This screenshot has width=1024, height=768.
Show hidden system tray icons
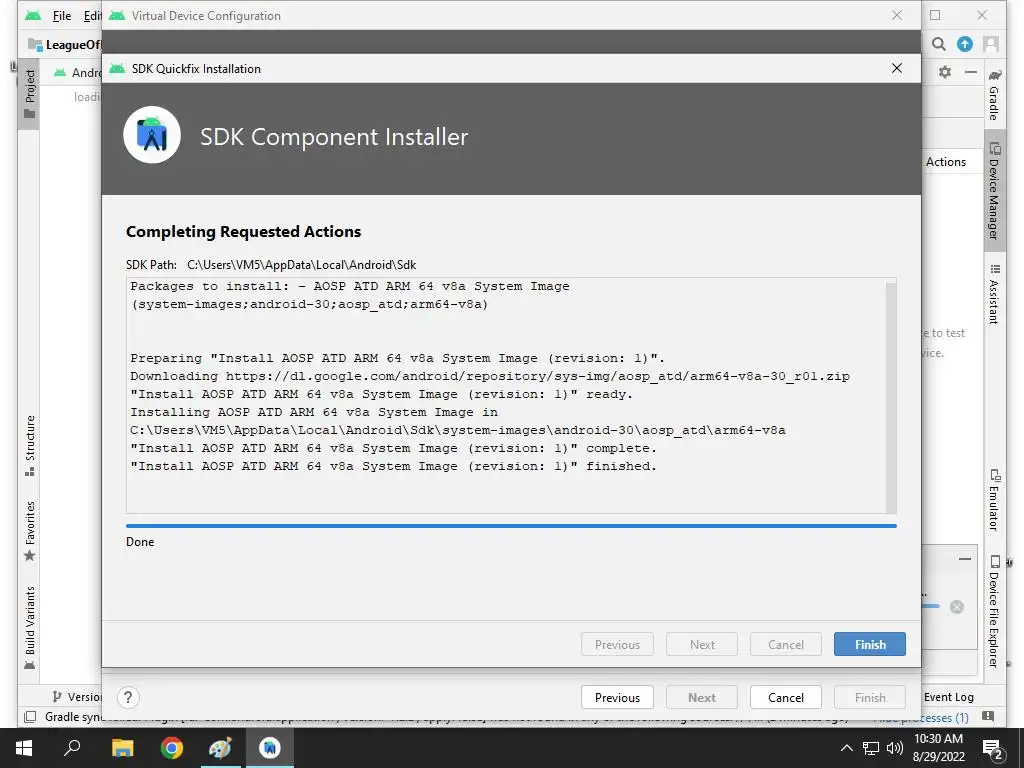(x=846, y=748)
